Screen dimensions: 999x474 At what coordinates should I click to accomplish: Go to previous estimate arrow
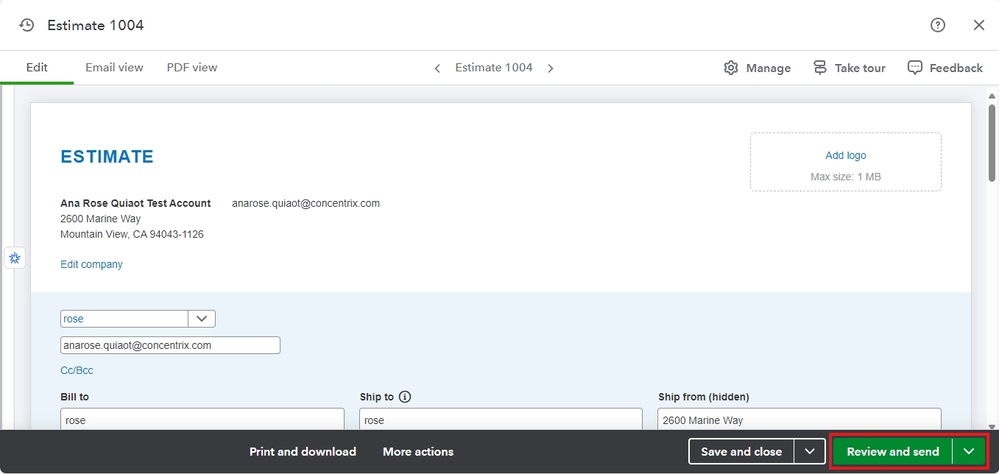pyautogui.click(x=437, y=68)
